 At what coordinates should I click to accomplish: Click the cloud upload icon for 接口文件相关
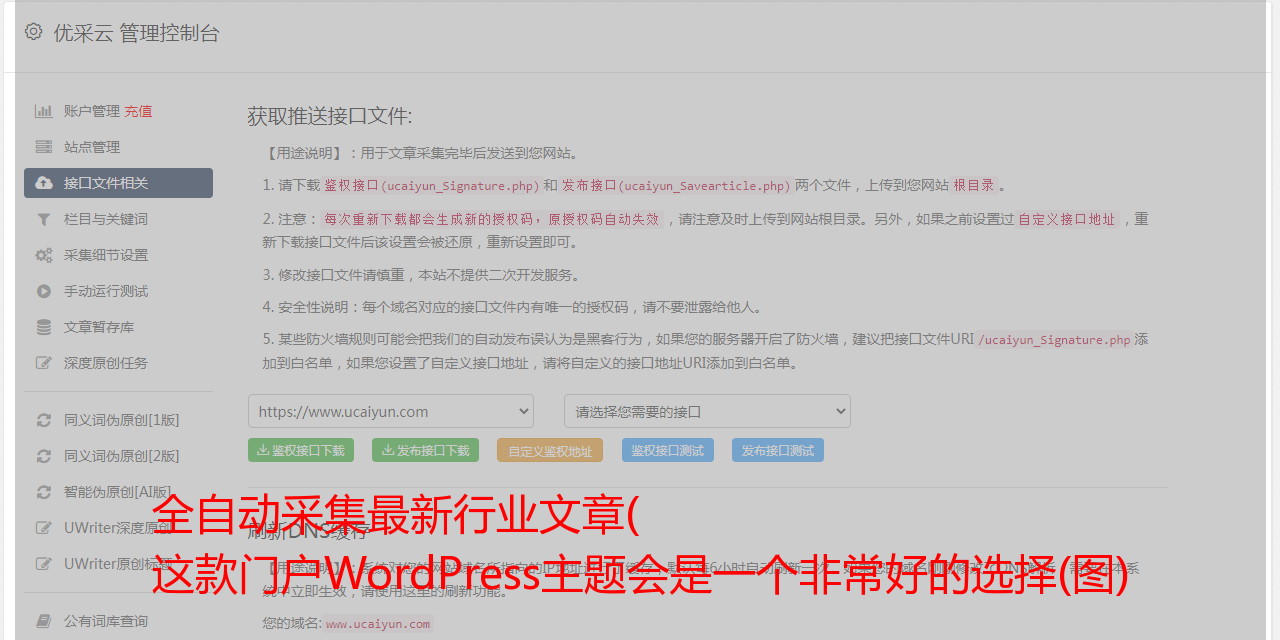(x=44, y=183)
